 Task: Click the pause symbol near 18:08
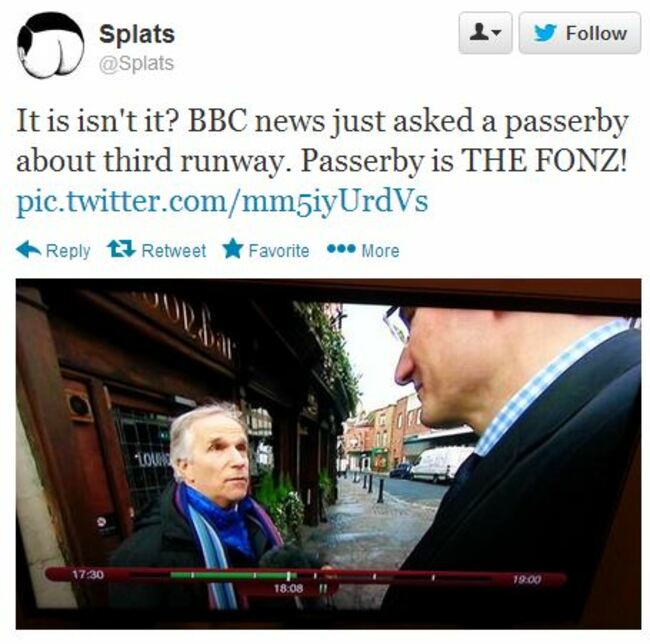click(322, 588)
